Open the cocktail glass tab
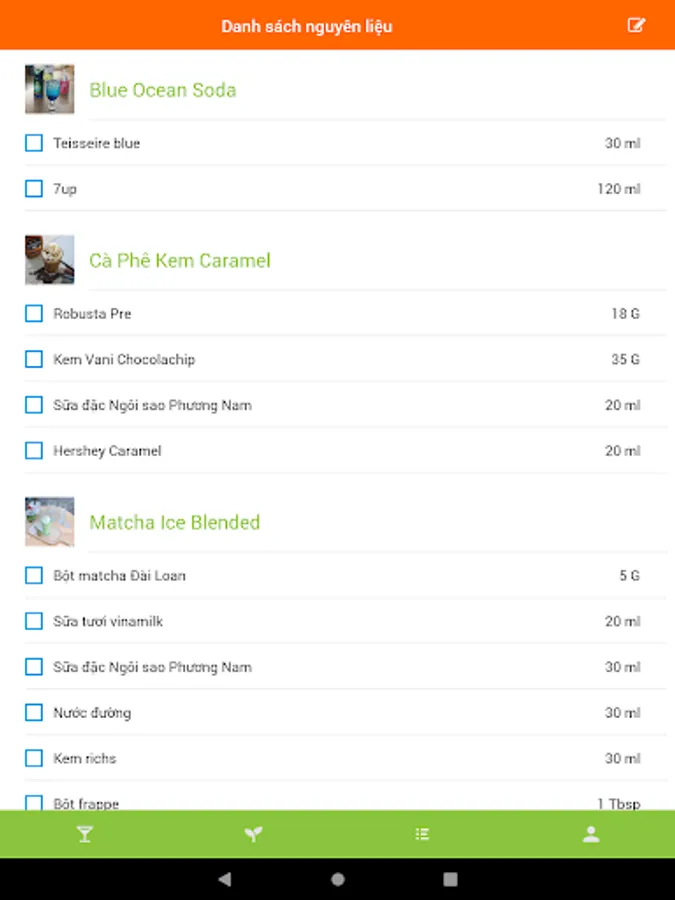Screen dimensions: 675x900 84,834
